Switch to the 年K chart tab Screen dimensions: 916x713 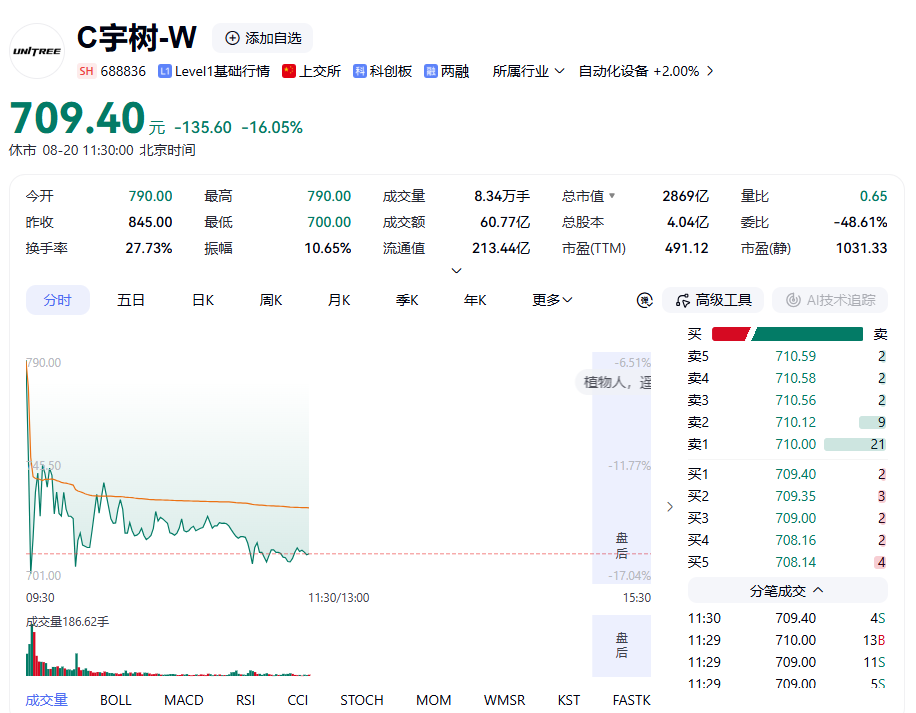point(475,300)
